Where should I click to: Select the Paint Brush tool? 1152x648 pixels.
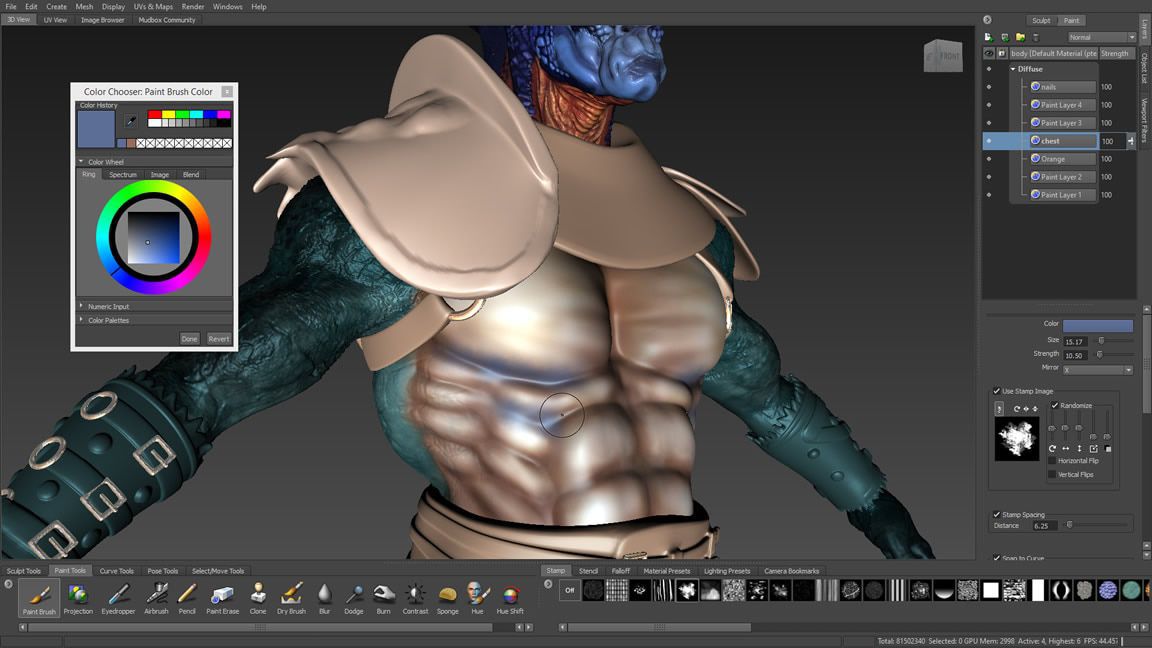coord(39,597)
